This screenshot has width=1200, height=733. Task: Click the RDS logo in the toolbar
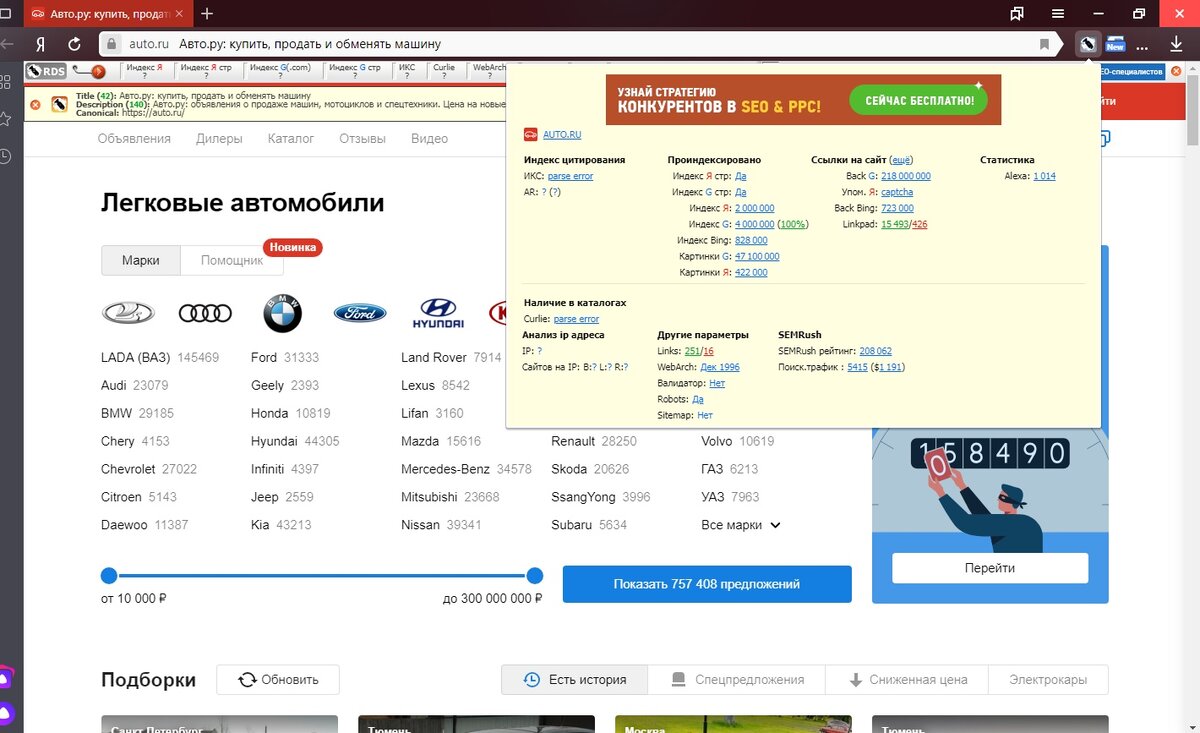pyautogui.click(x=47, y=71)
